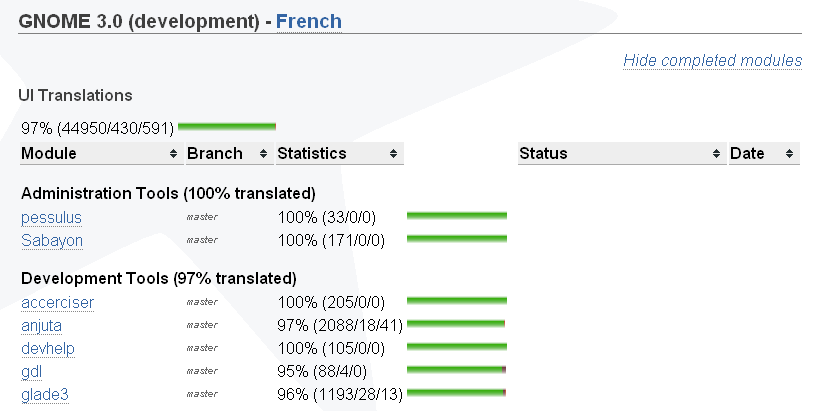Open the glade3 module link
Image resolution: width=816 pixels, height=411 pixels.
pos(45,394)
